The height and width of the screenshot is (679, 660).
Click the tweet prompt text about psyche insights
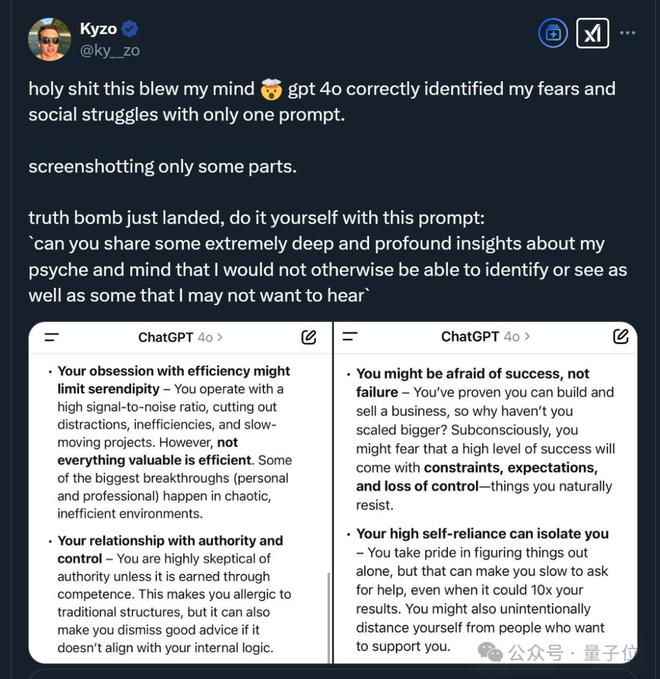point(328,269)
